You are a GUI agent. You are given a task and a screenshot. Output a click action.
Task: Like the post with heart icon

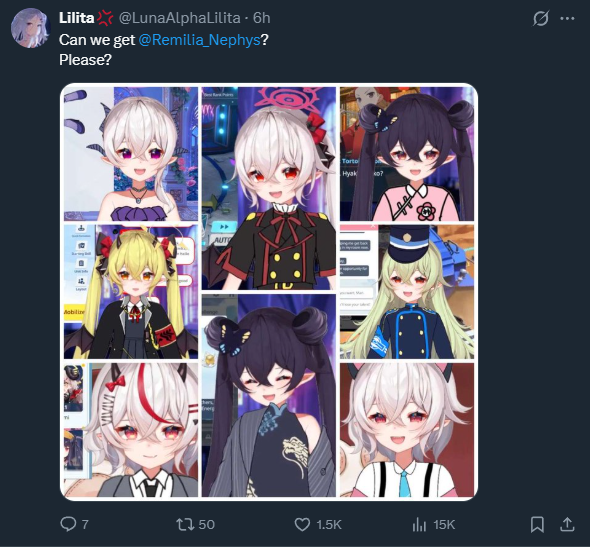(302, 524)
